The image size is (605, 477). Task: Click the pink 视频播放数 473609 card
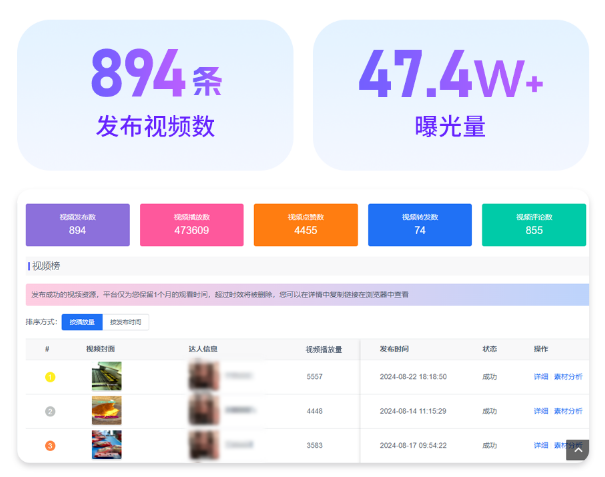coord(191,224)
